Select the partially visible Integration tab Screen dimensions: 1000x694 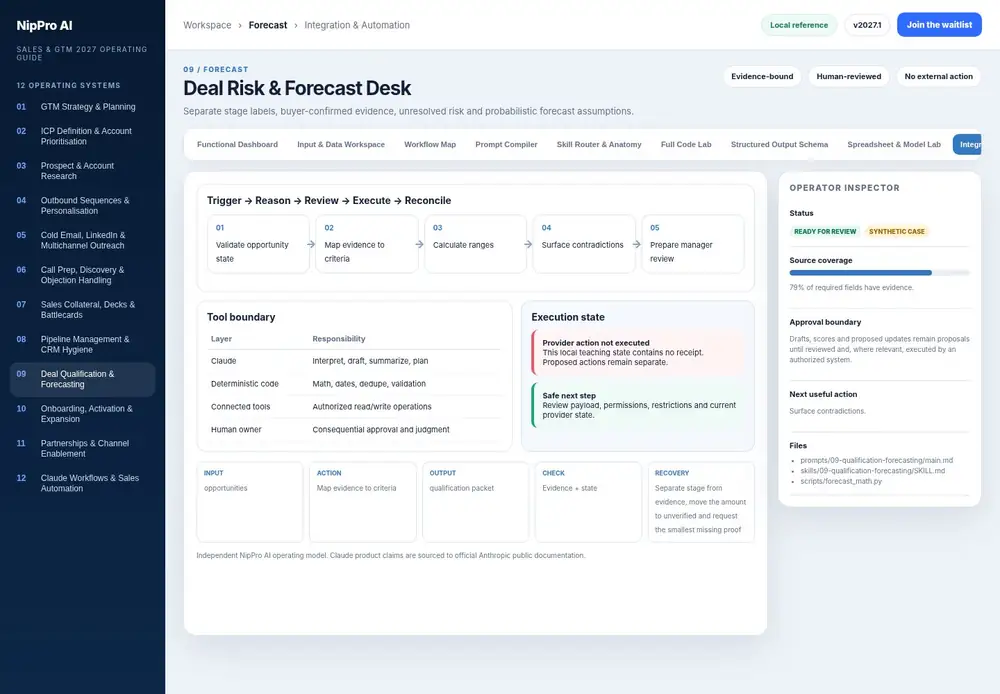[967, 145]
